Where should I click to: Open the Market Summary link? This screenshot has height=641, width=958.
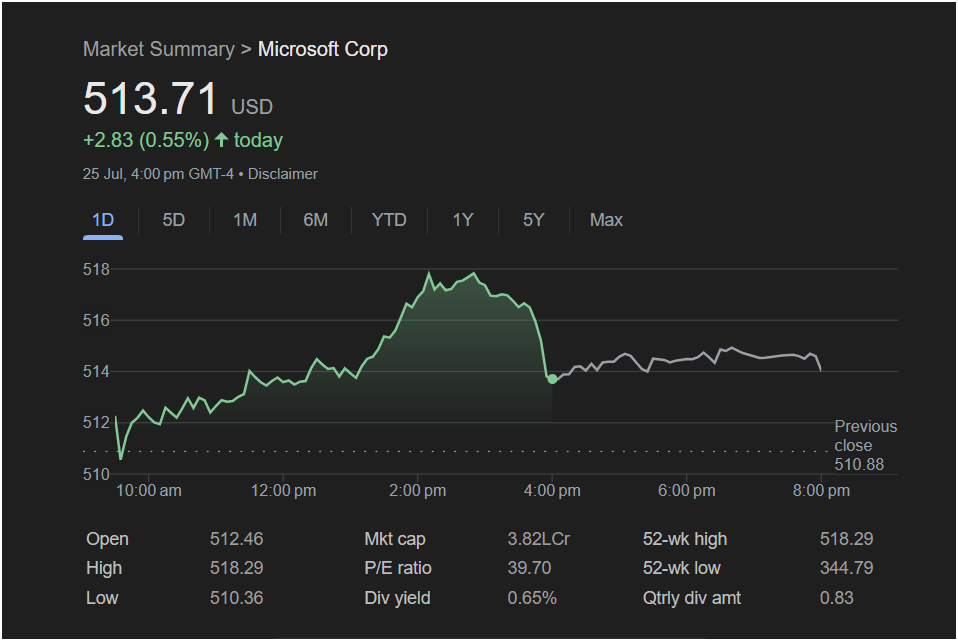pyautogui.click(x=159, y=49)
